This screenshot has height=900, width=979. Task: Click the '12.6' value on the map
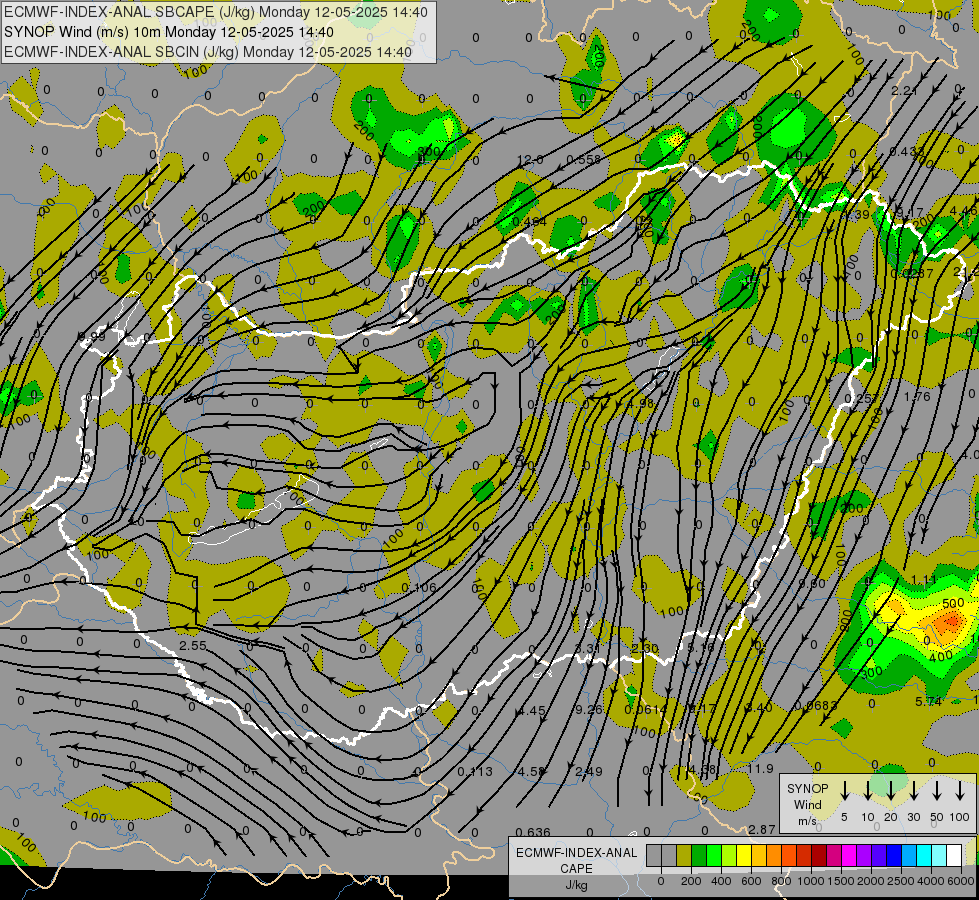click(x=530, y=160)
